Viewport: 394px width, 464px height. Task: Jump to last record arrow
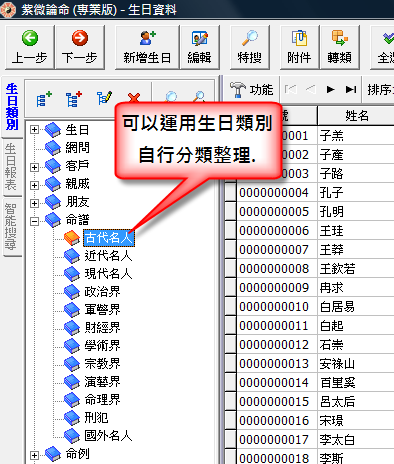tap(351, 89)
